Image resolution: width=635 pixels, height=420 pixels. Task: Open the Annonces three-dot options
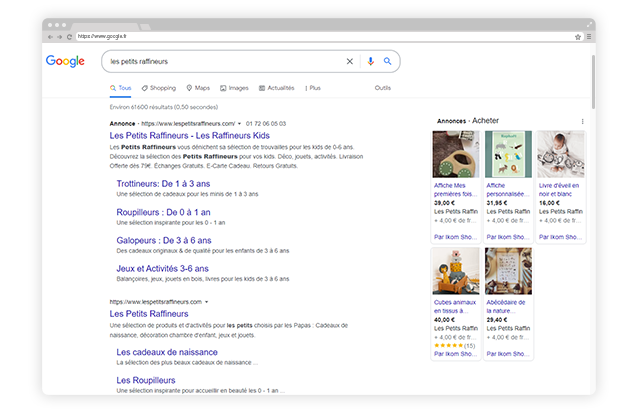pyautogui.click(x=582, y=122)
